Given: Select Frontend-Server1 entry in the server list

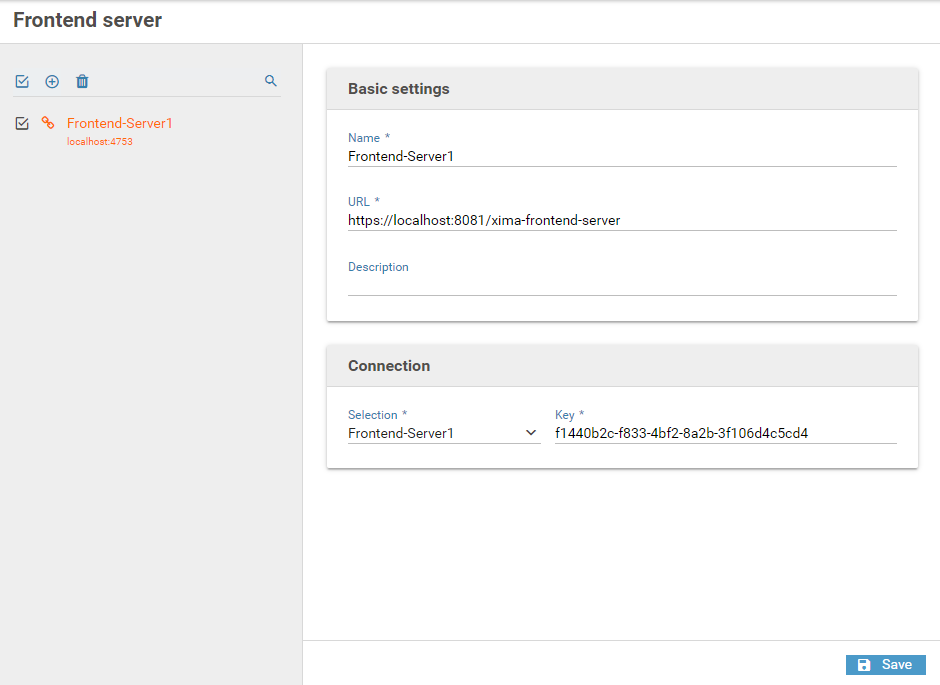Looking at the screenshot, I should (x=120, y=123).
